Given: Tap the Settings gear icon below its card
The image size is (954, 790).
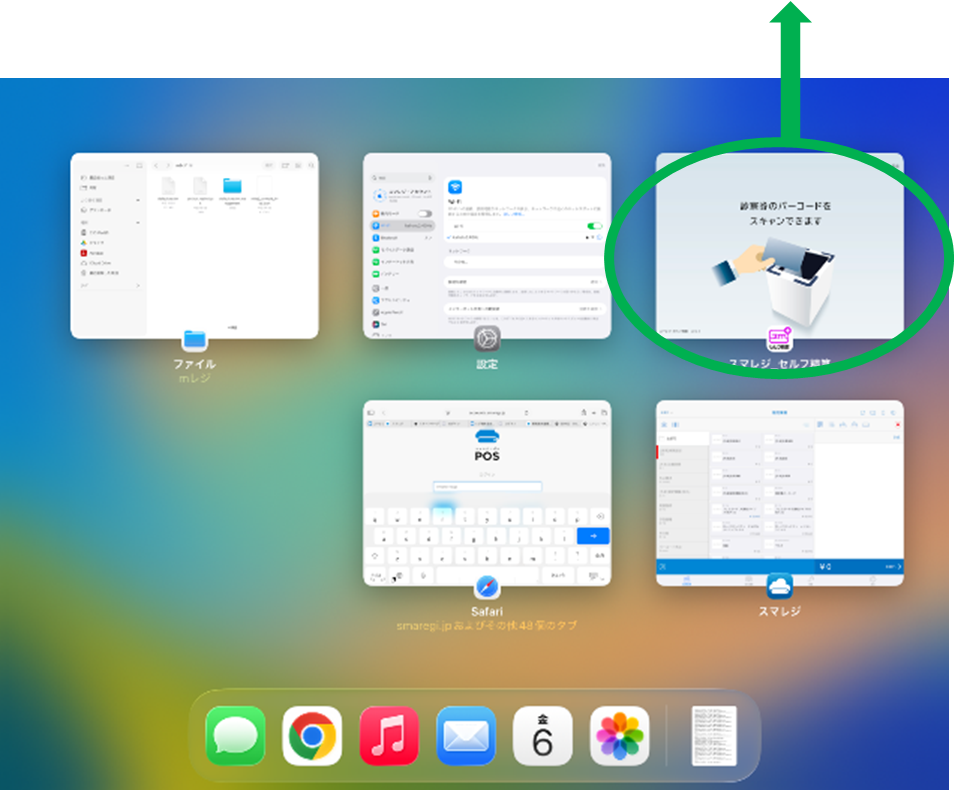Looking at the screenshot, I should click(487, 339).
